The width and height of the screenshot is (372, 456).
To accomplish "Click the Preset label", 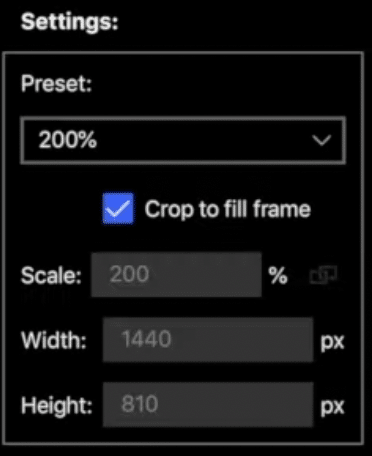I will [56, 83].
